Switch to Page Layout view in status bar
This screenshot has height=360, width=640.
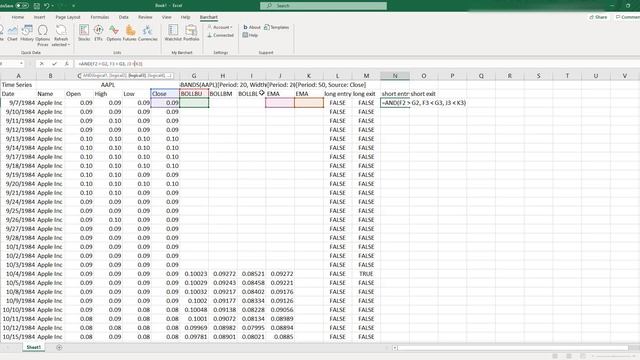(569, 356)
